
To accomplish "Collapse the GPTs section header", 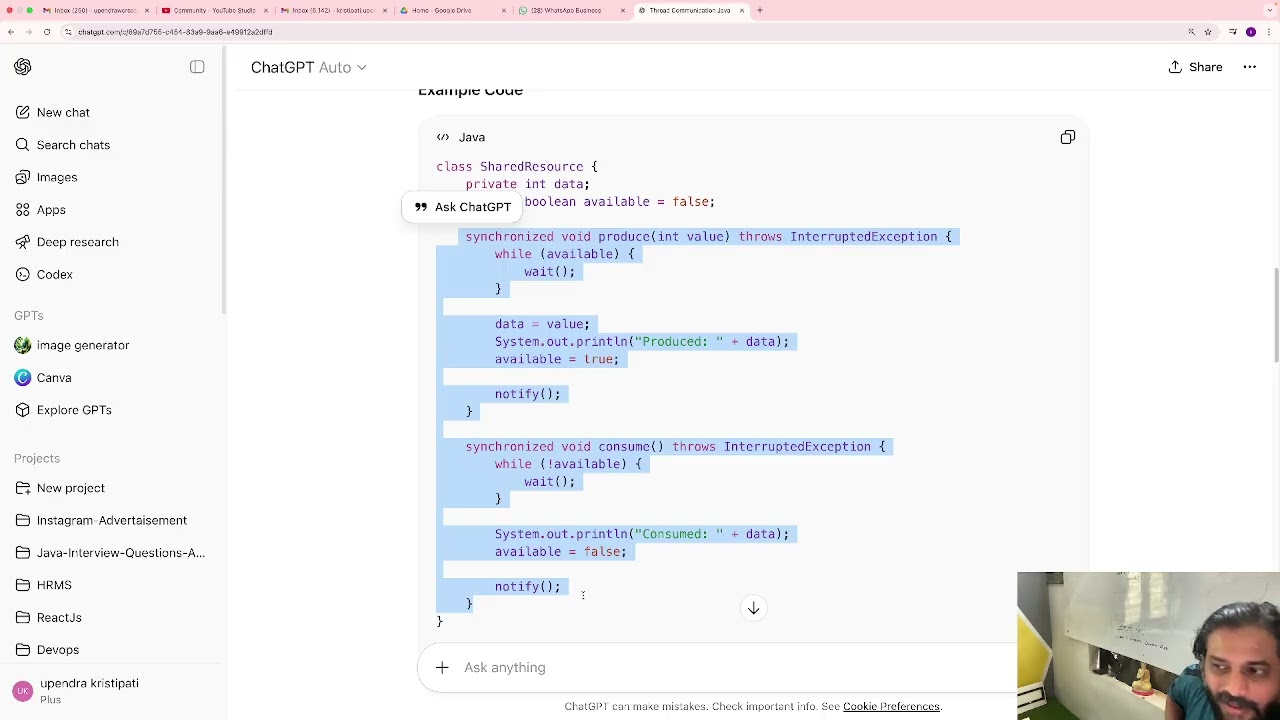I will 29,315.
